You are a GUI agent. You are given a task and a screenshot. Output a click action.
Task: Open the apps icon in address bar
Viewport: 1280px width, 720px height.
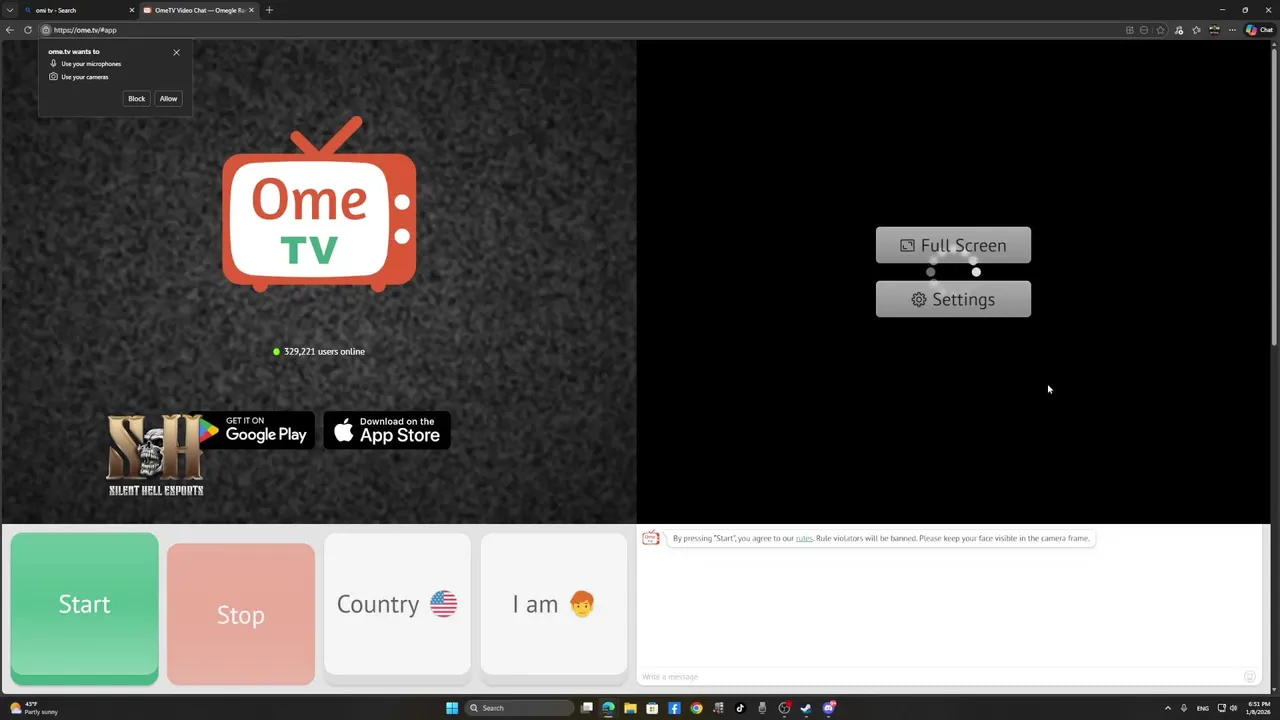[x=1130, y=30]
